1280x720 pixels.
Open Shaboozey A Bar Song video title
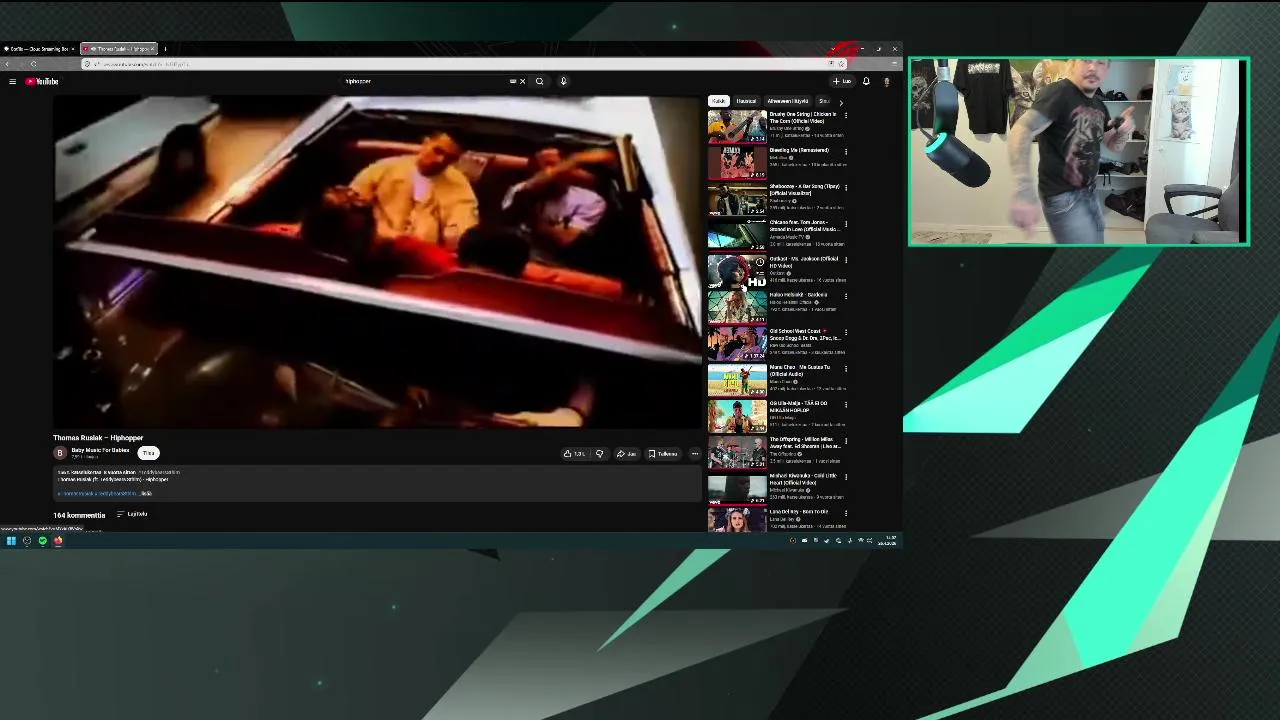tap(804, 189)
